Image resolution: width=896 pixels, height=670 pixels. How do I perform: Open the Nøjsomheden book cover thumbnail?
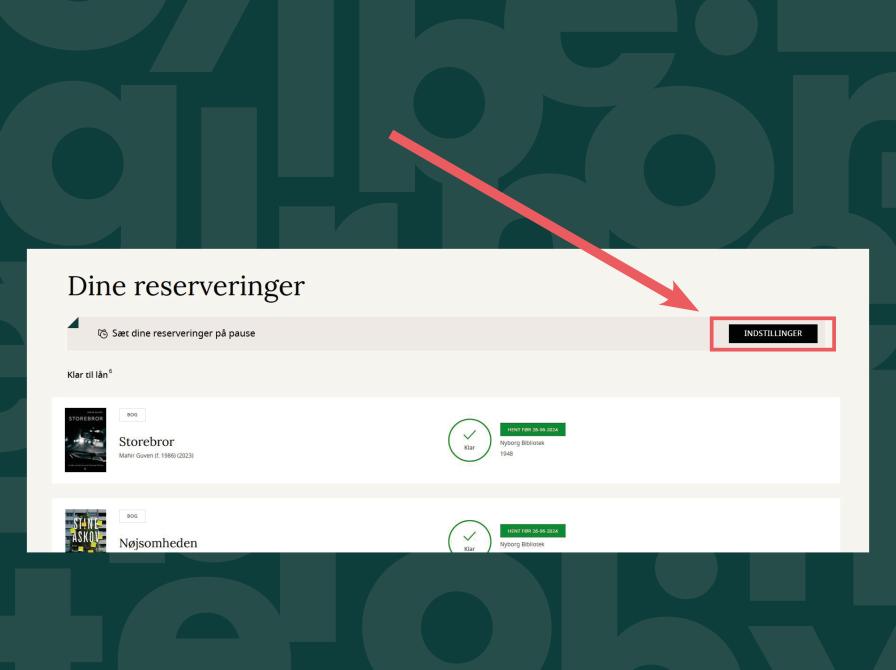[x=85, y=530]
